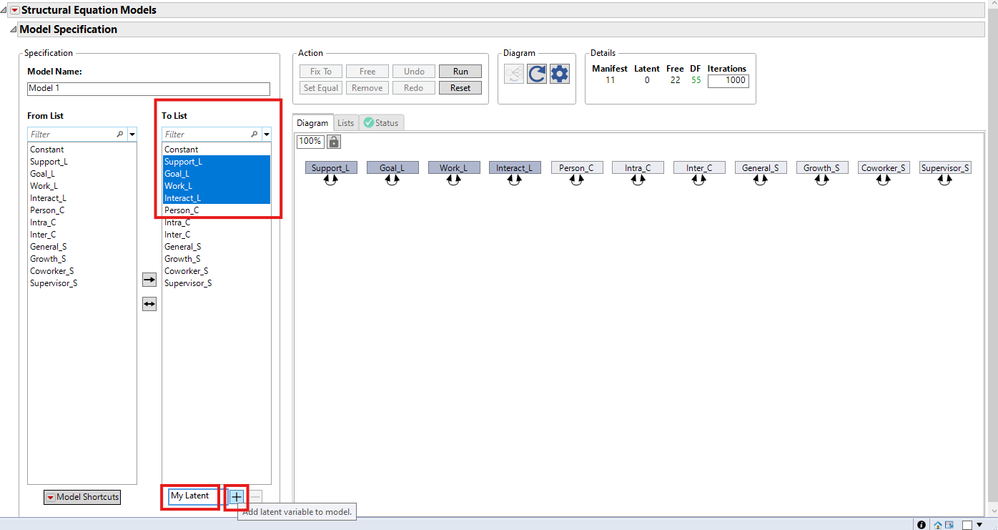The image size is (998, 530).
Task: Select the Person_C node in diagram
Action: click(576, 168)
